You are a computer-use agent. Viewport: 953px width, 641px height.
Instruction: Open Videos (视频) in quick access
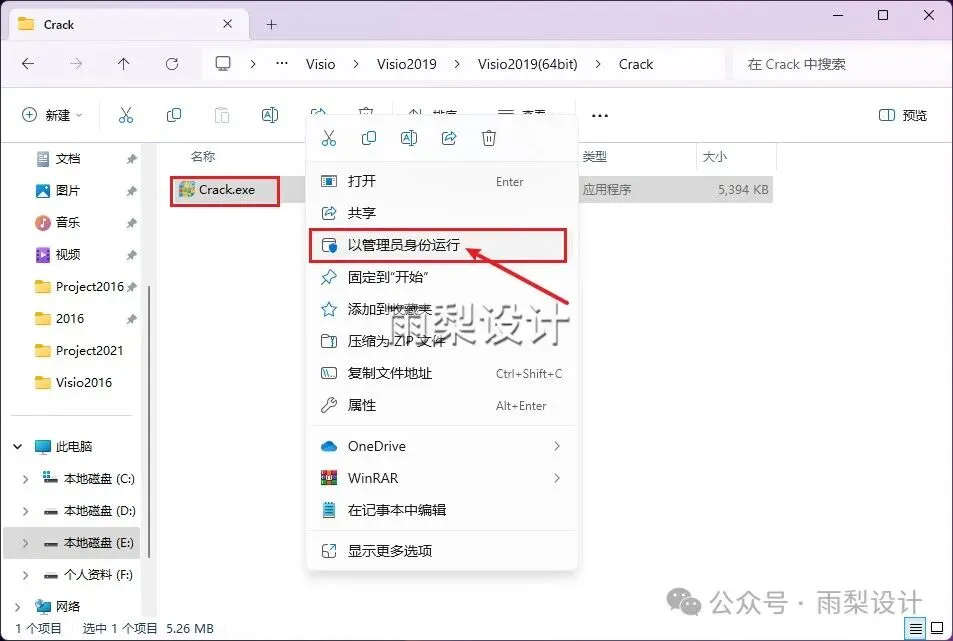click(x=67, y=255)
